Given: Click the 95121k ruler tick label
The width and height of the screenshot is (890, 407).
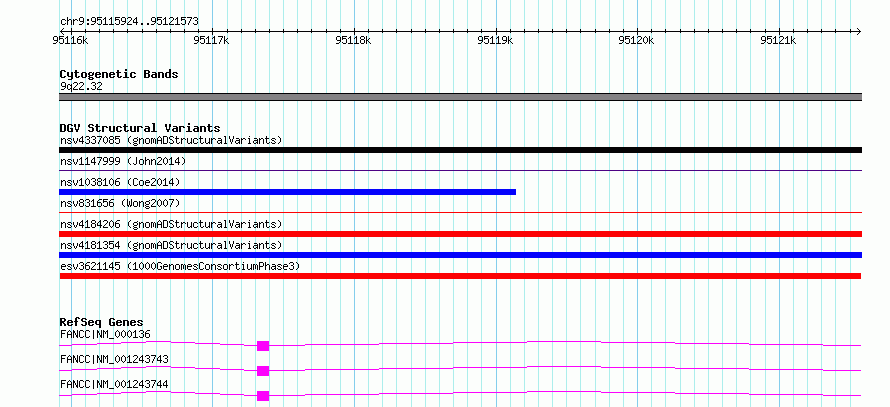Looking at the screenshot, I should click(779, 40).
